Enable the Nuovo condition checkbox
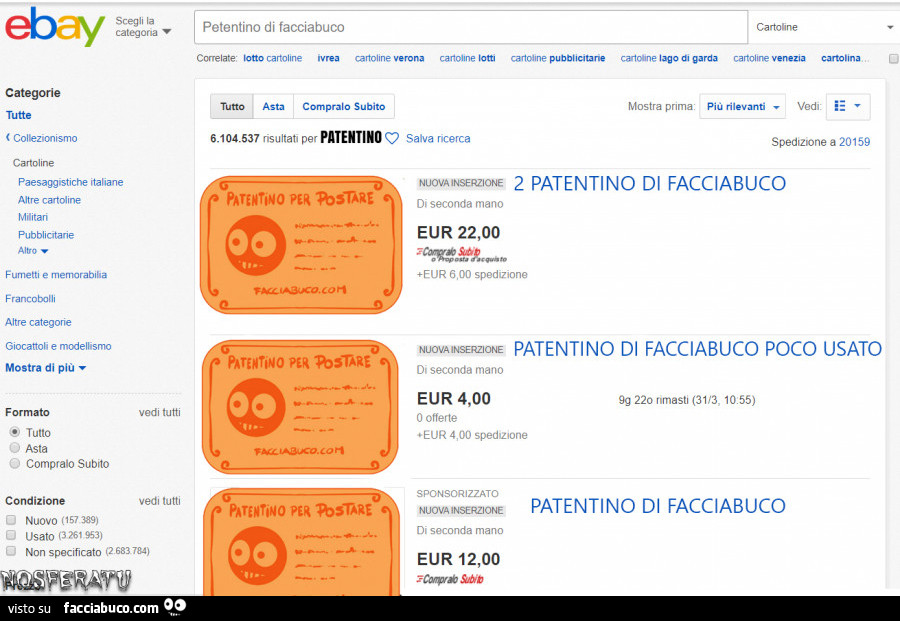This screenshot has height=621, width=900. [x=11, y=520]
